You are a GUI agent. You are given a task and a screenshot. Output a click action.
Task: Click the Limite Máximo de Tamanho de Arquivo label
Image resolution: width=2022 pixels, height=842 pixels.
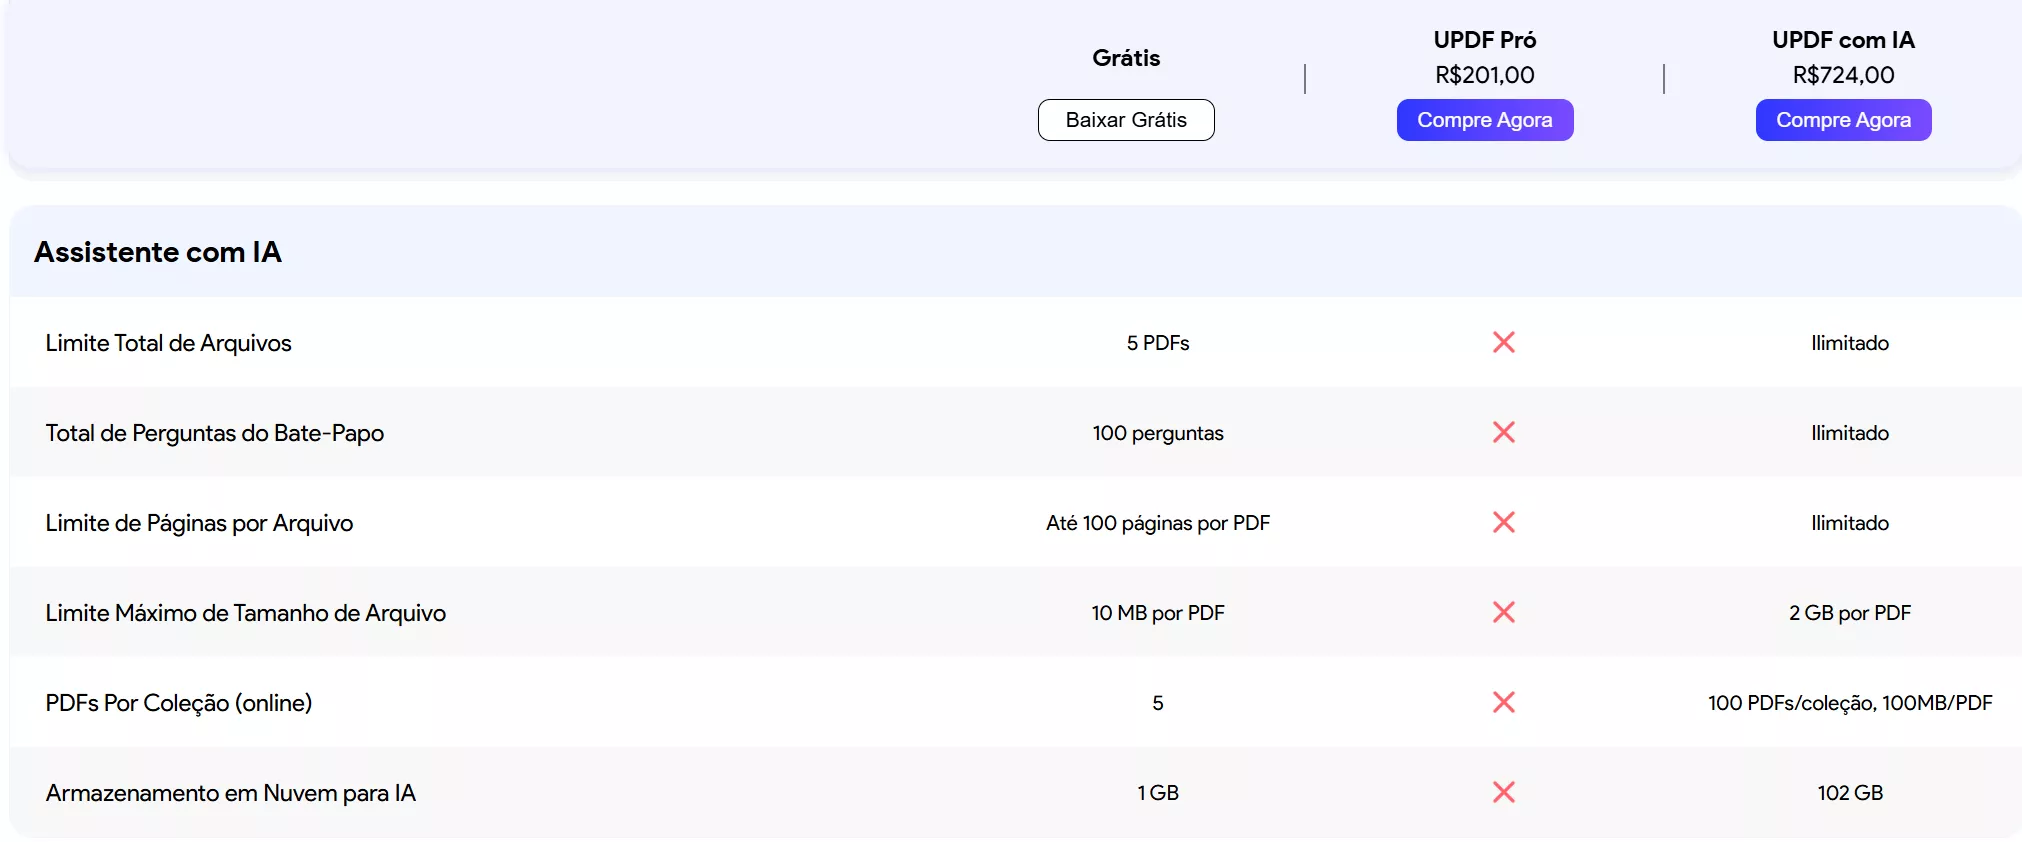click(x=246, y=613)
